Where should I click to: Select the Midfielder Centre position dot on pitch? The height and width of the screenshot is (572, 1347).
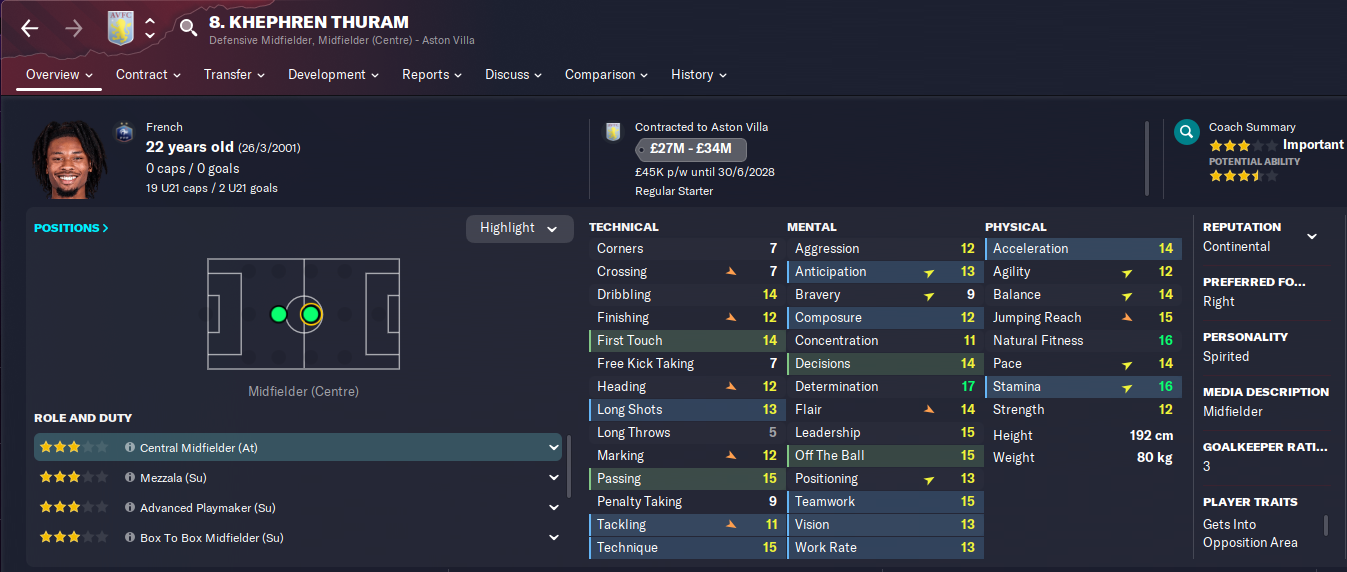[x=310, y=314]
